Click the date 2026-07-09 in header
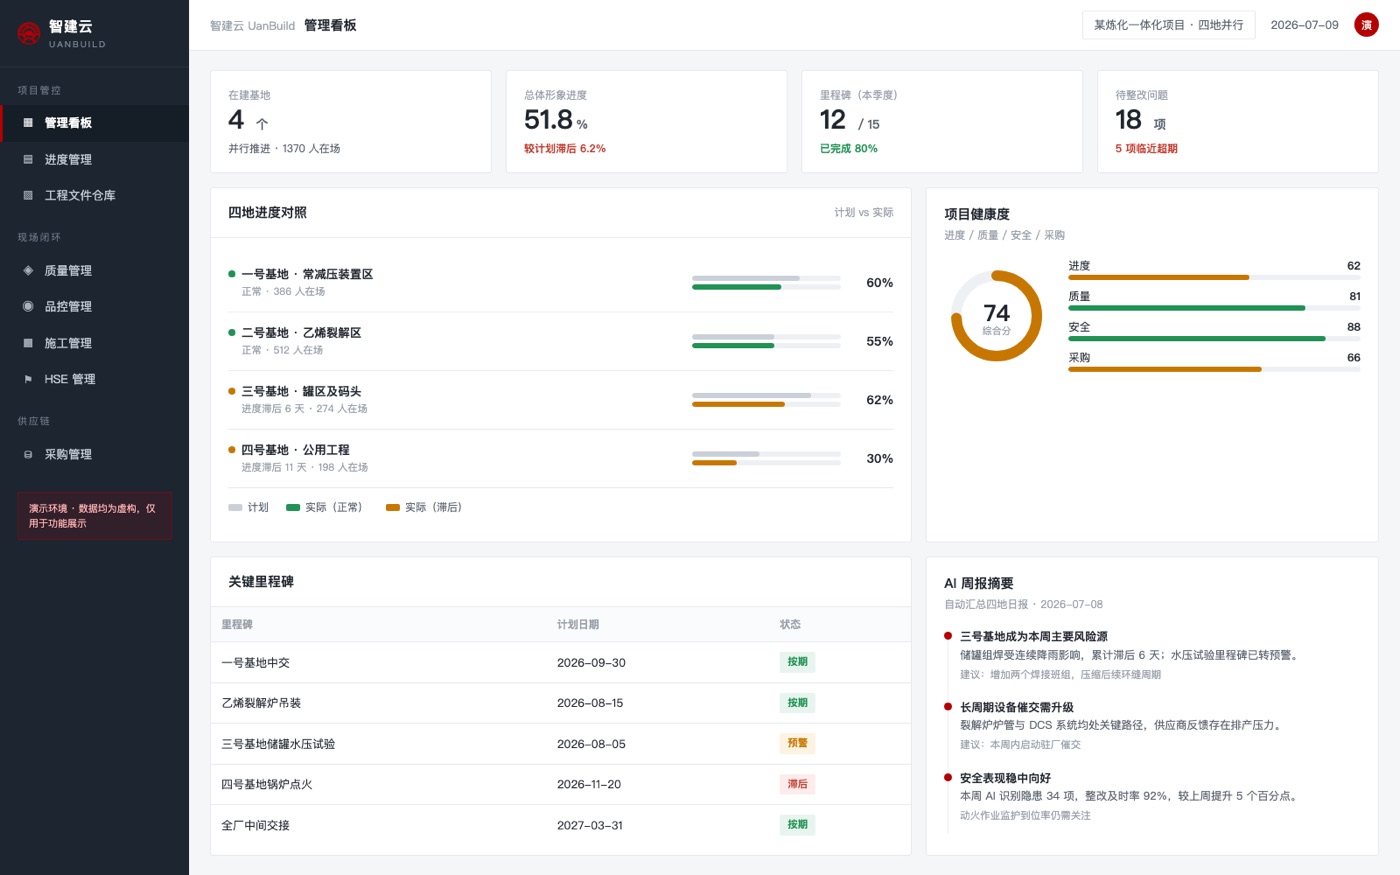1400x875 pixels. pyautogui.click(x=1304, y=25)
